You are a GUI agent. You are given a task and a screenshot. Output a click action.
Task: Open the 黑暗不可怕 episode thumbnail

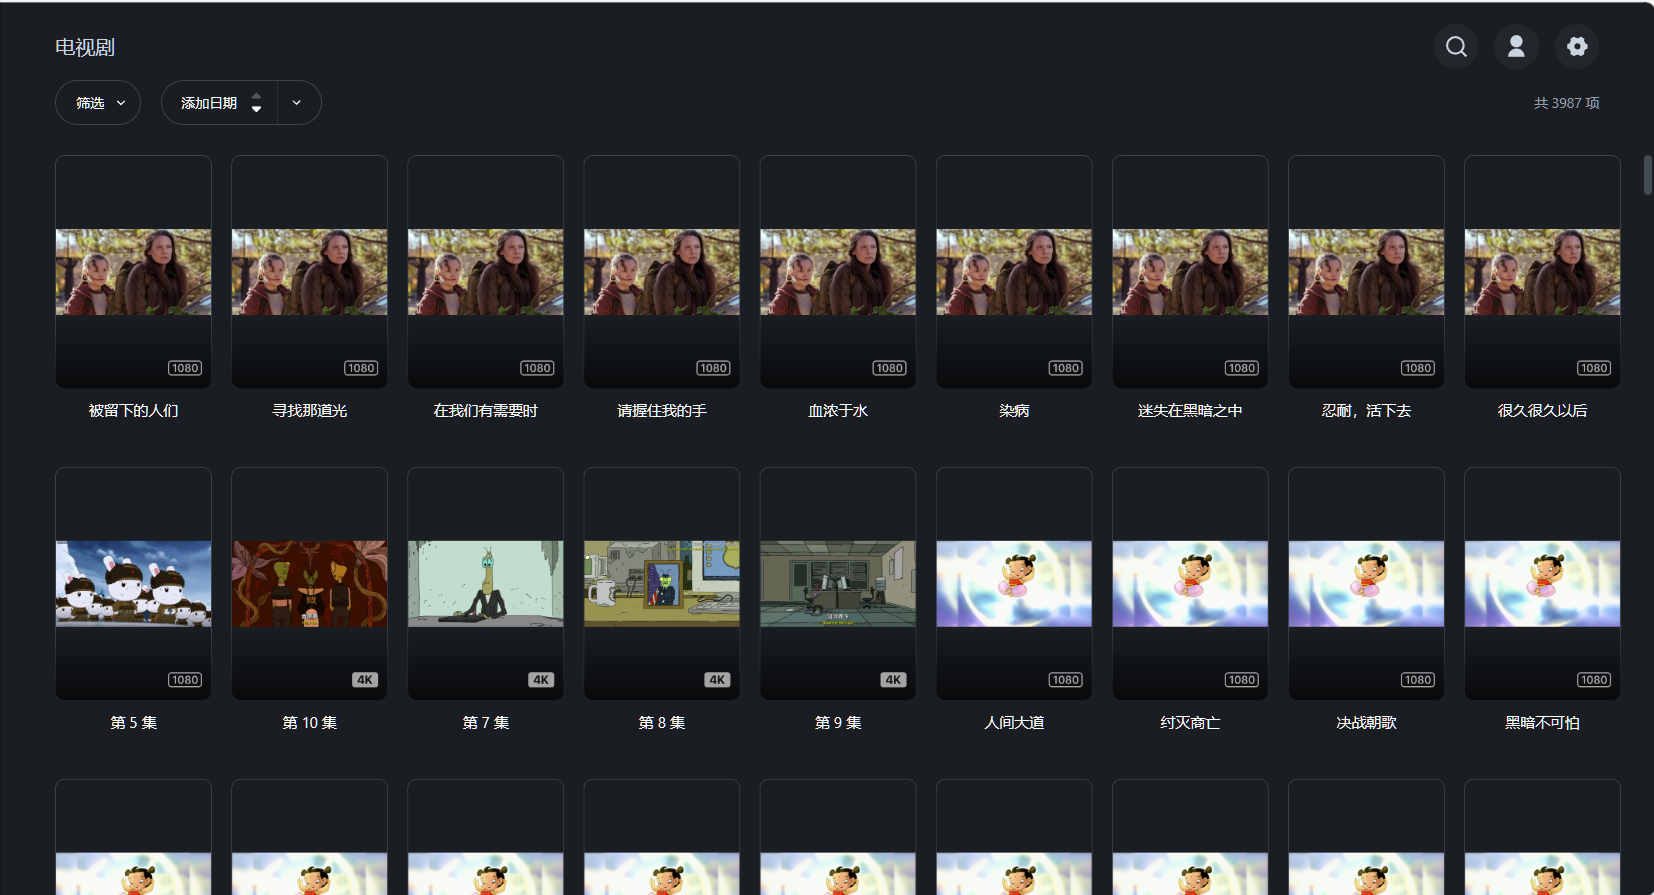(1542, 584)
